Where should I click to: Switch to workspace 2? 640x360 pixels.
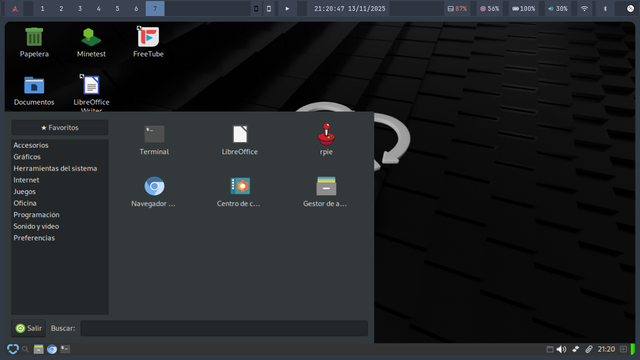pyautogui.click(x=61, y=9)
